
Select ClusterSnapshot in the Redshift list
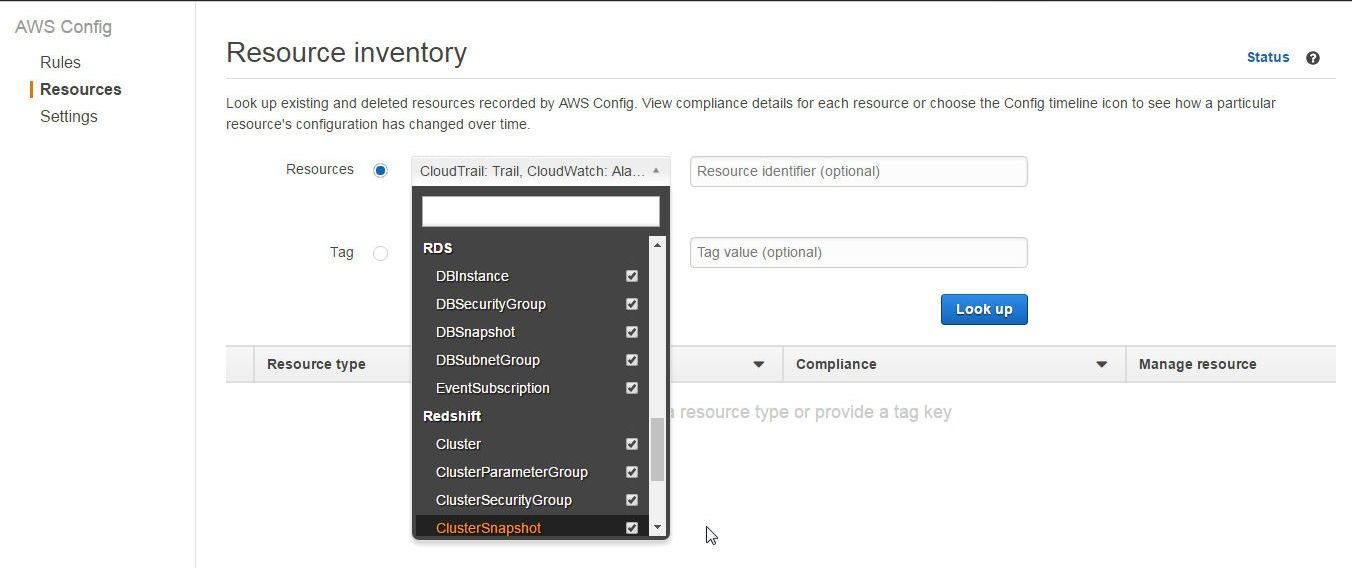[x=488, y=528]
